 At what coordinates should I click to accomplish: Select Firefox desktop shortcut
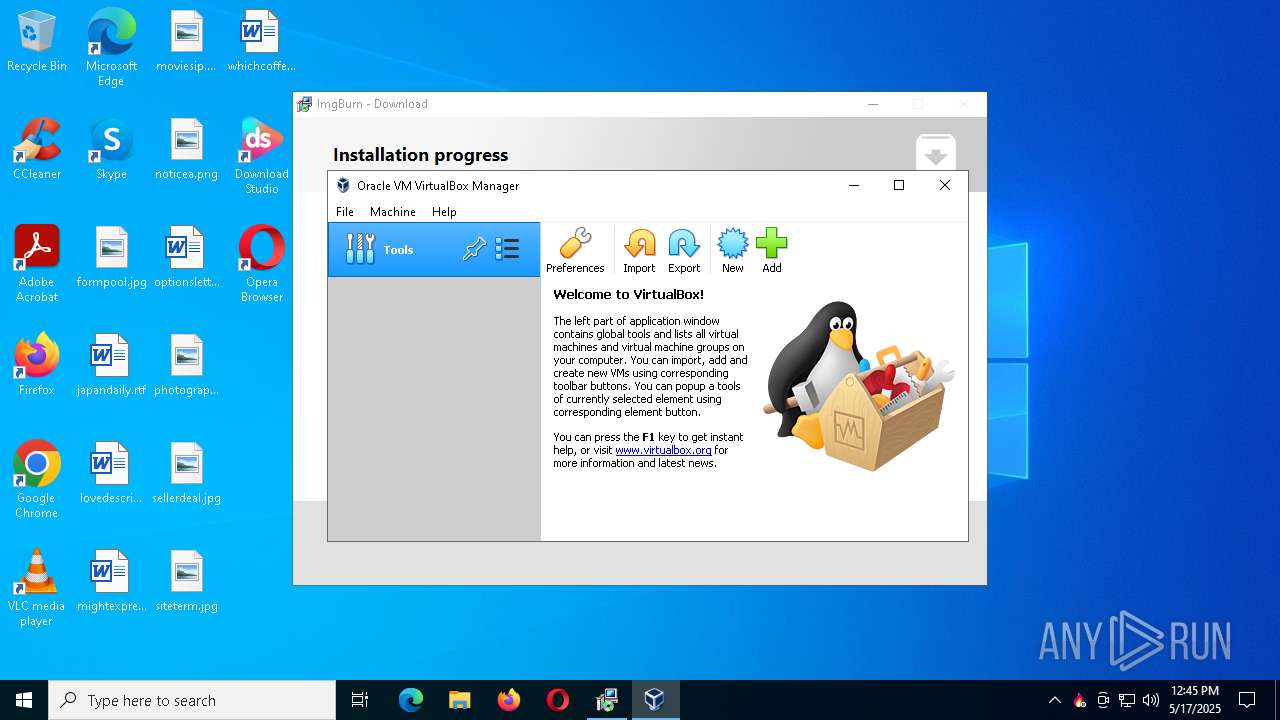click(37, 366)
